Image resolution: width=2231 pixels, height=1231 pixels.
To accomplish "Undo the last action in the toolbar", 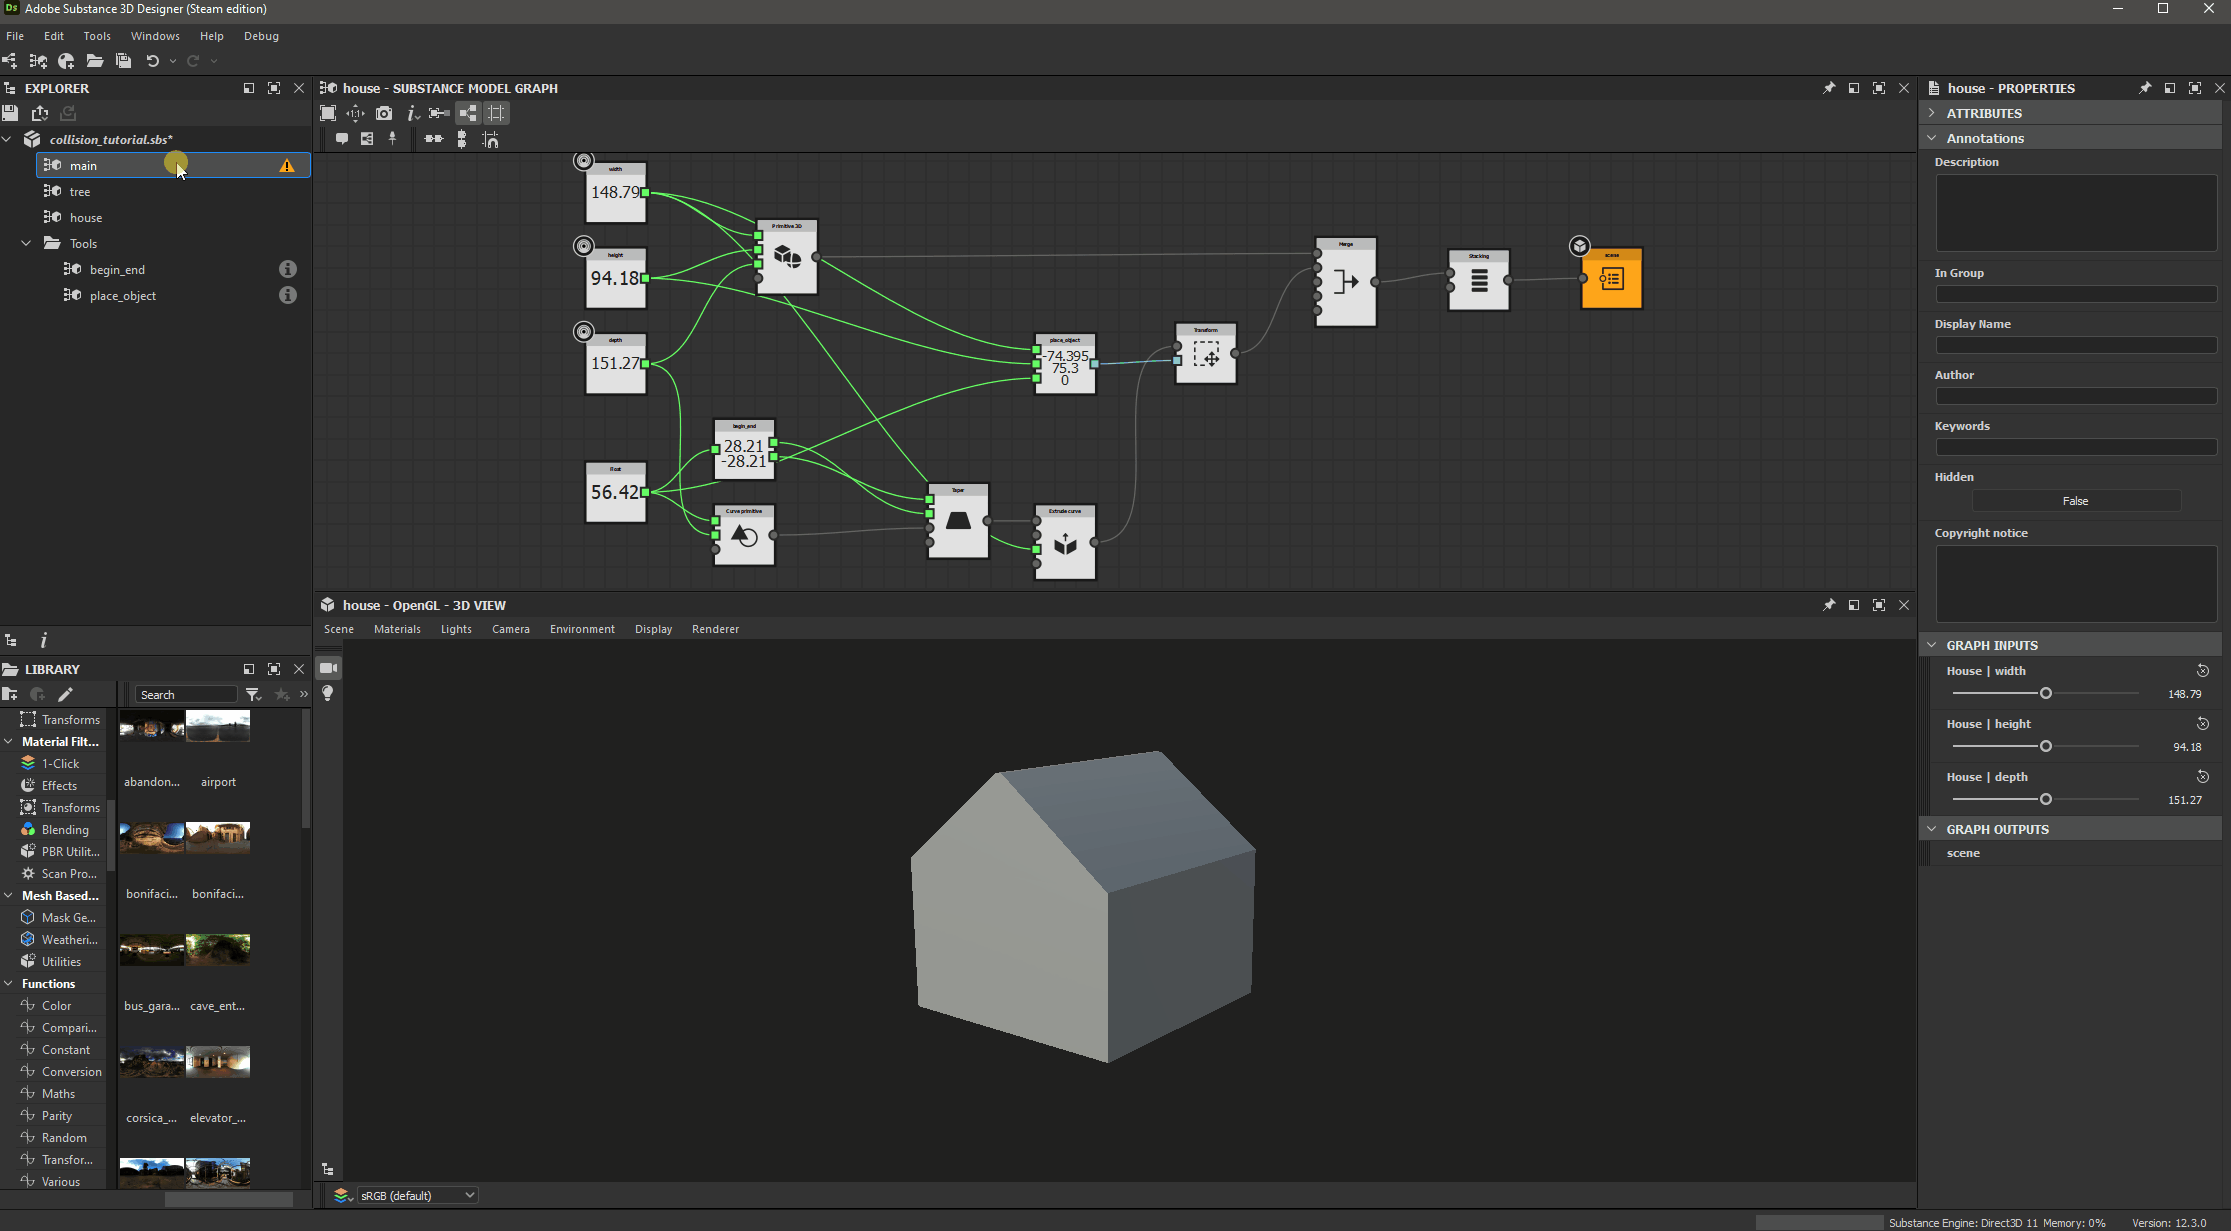I will click(153, 61).
